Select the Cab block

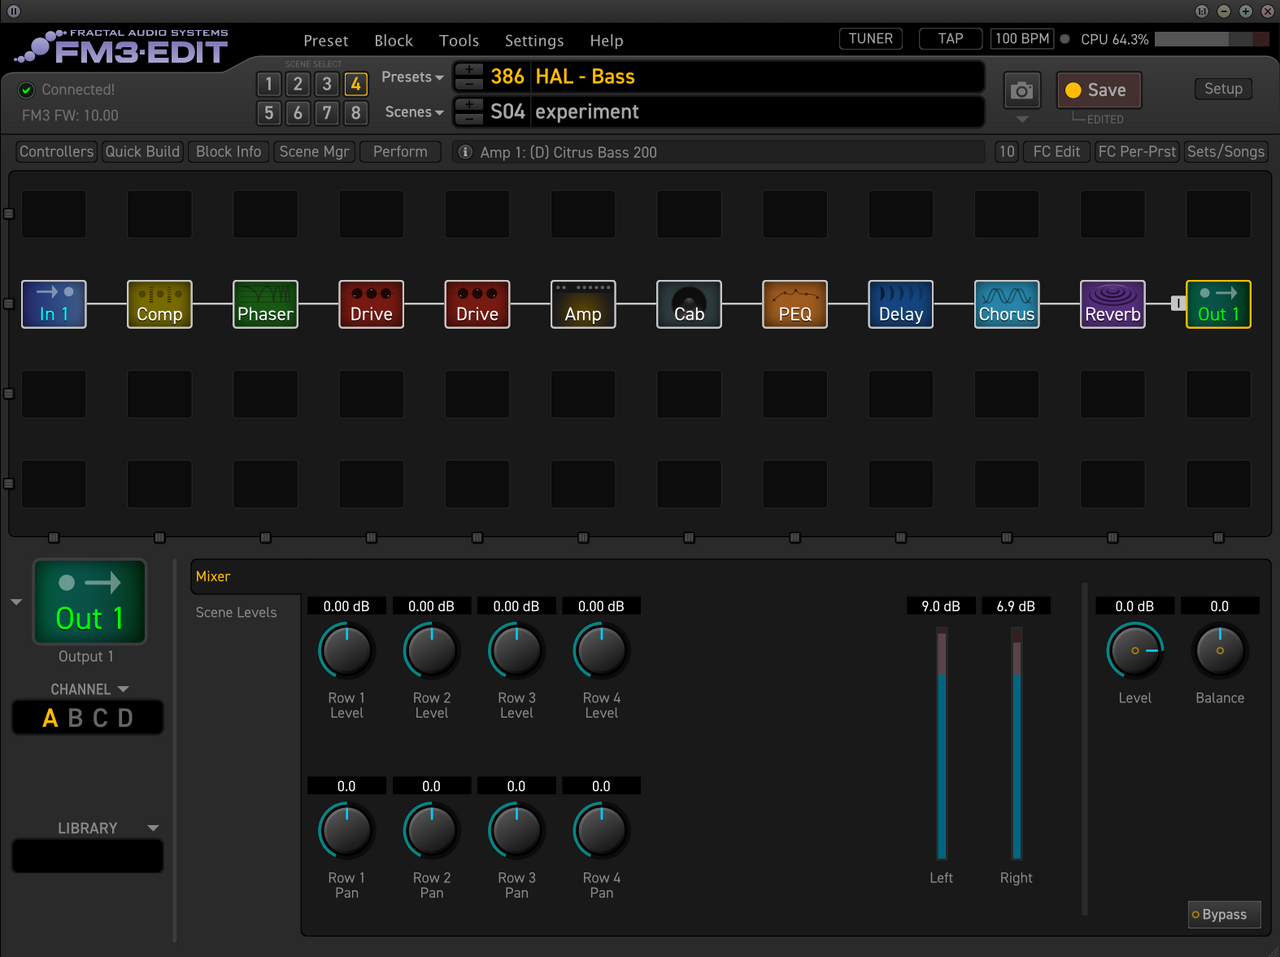pos(689,304)
